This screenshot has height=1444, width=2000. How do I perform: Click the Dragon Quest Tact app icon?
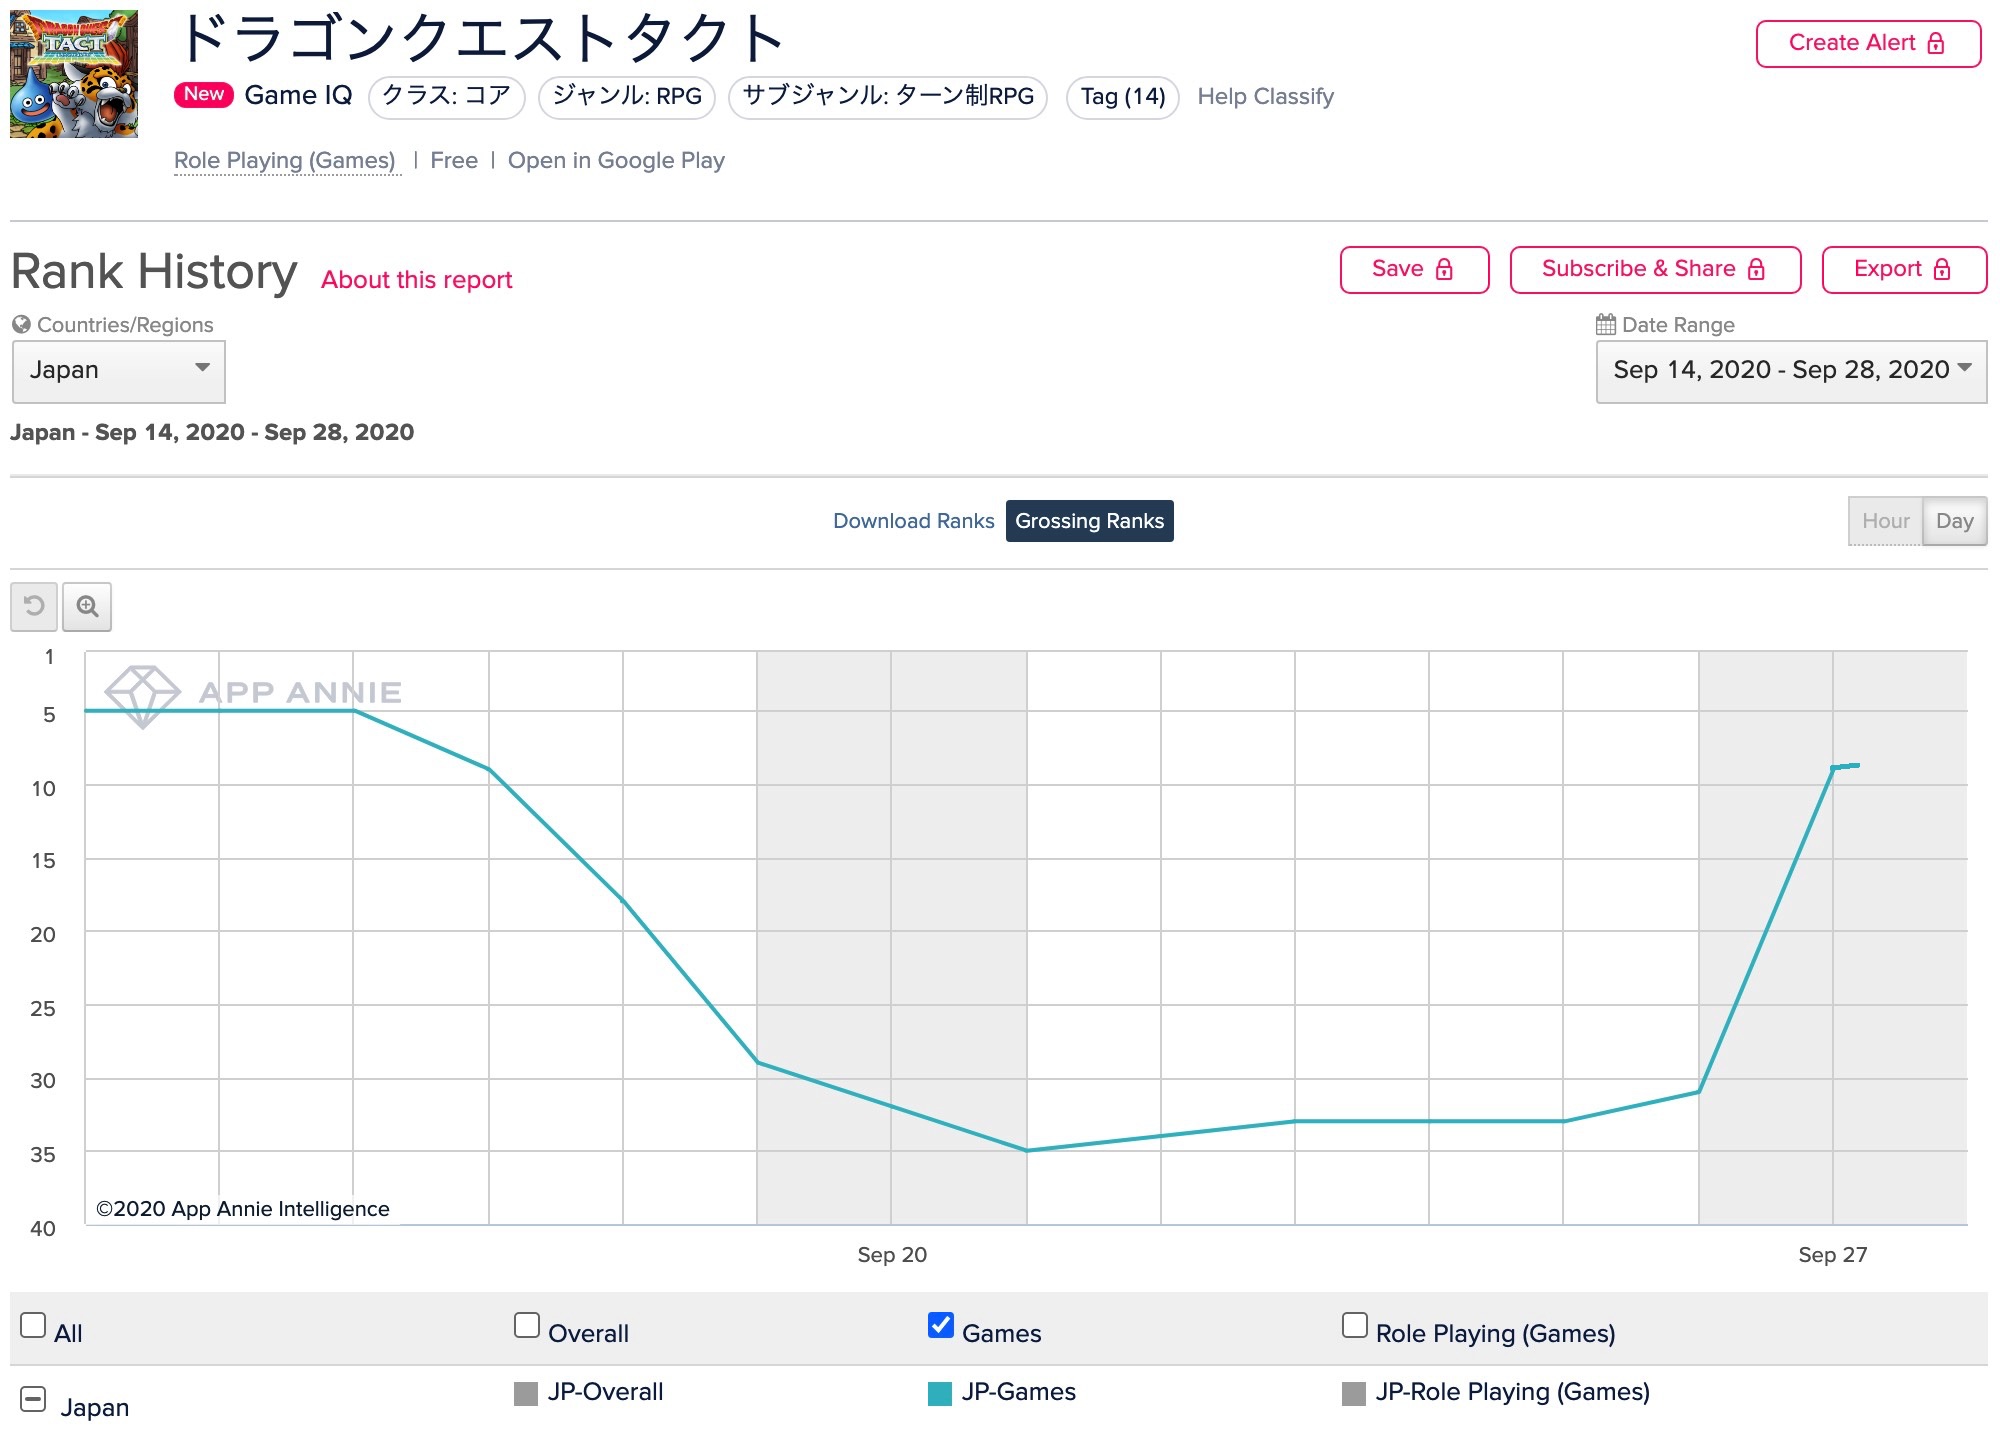tap(74, 74)
